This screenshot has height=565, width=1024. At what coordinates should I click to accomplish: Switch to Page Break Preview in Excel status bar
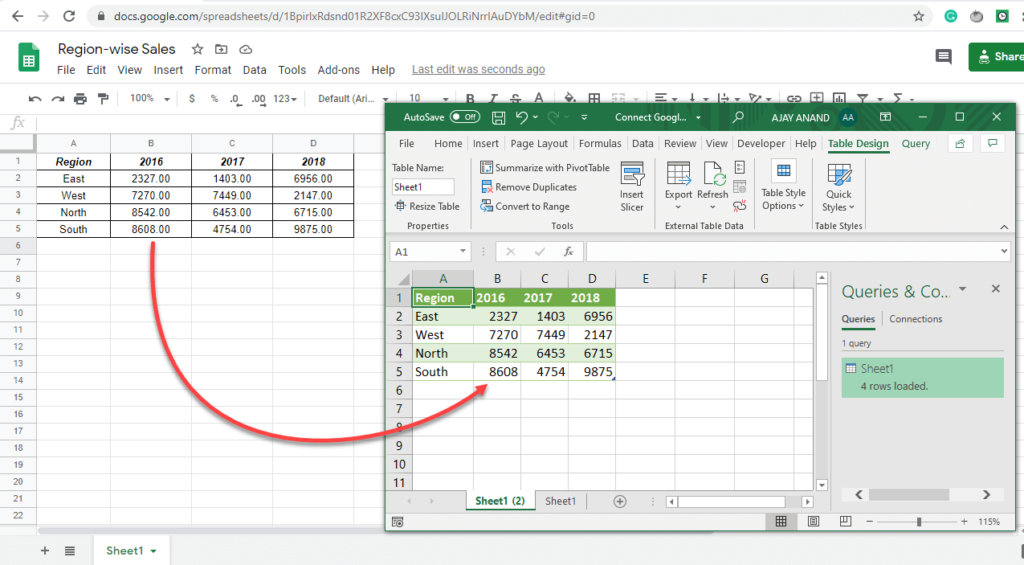pos(845,521)
